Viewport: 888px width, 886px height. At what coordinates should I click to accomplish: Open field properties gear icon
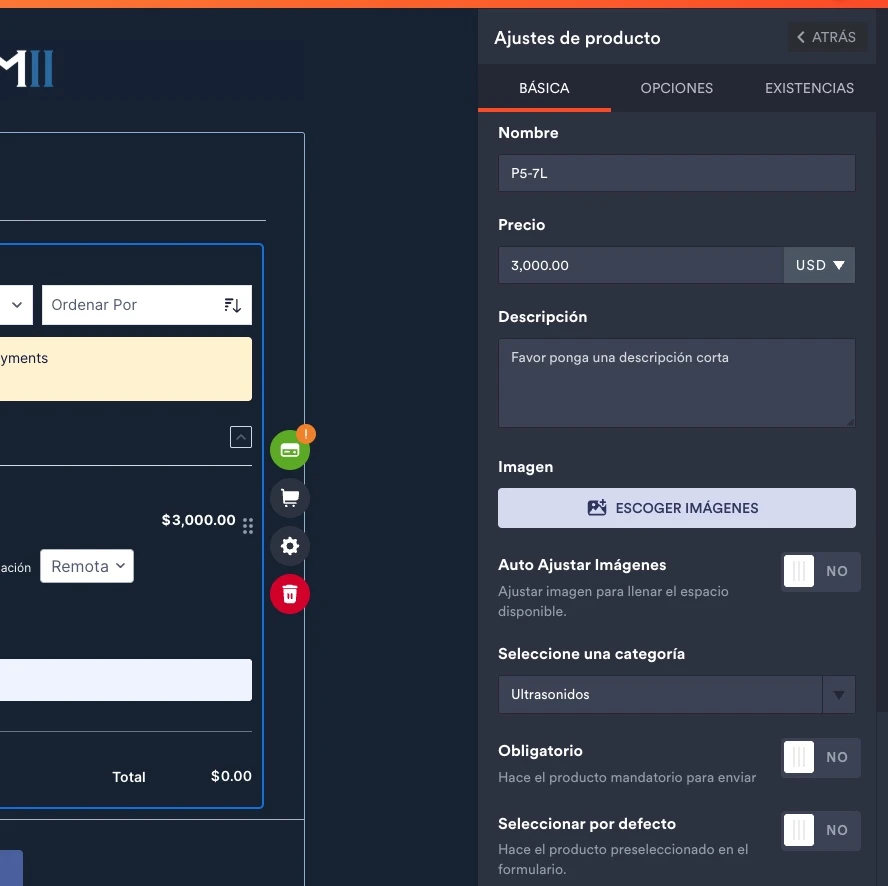pyautogui.click(x=290, y=546)
